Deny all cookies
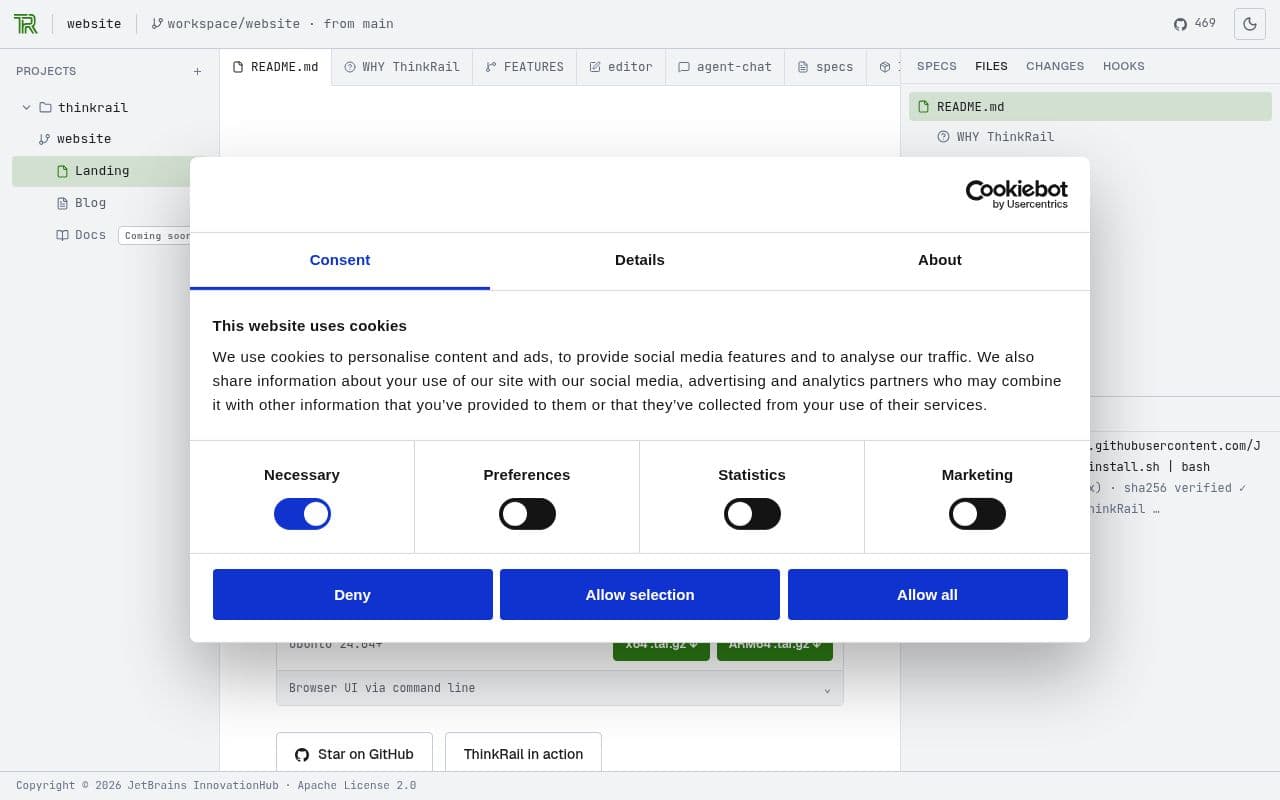The width and height of the screenshot is (1280, 800). (x=352, y=594)
